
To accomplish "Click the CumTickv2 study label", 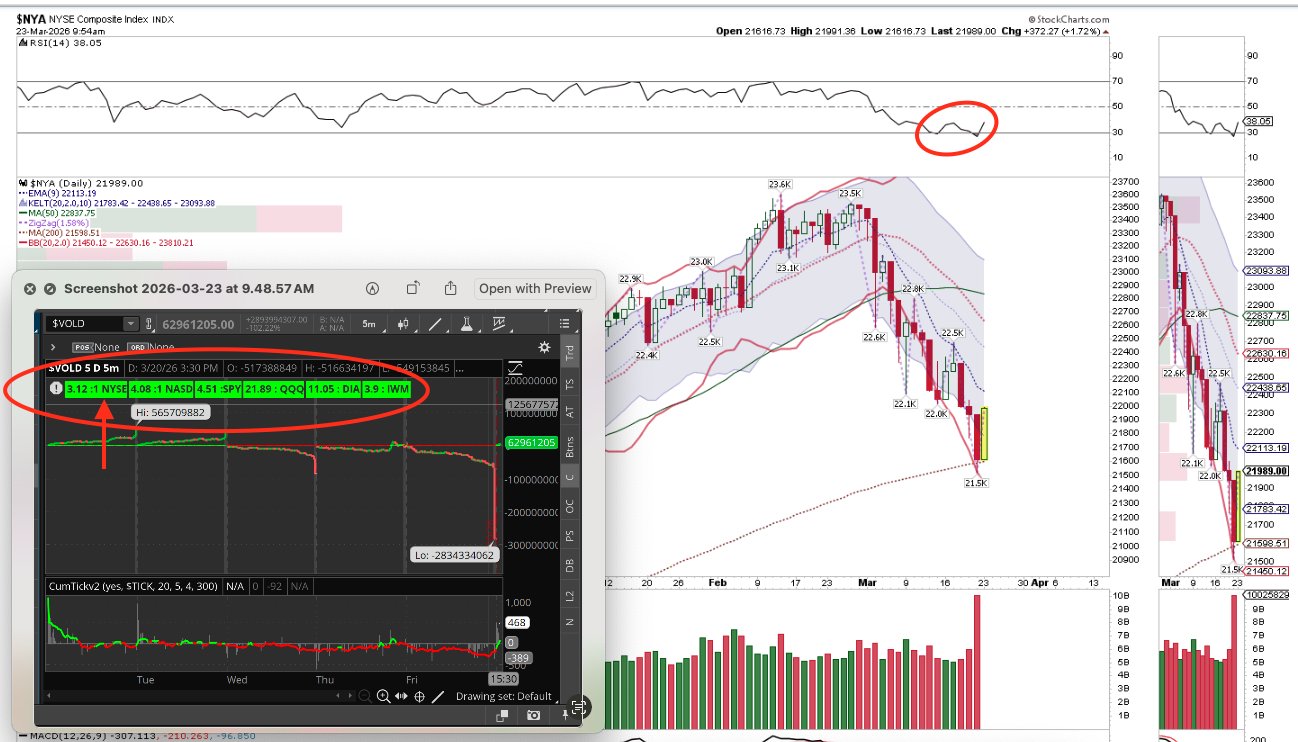I will click(134, 587).
